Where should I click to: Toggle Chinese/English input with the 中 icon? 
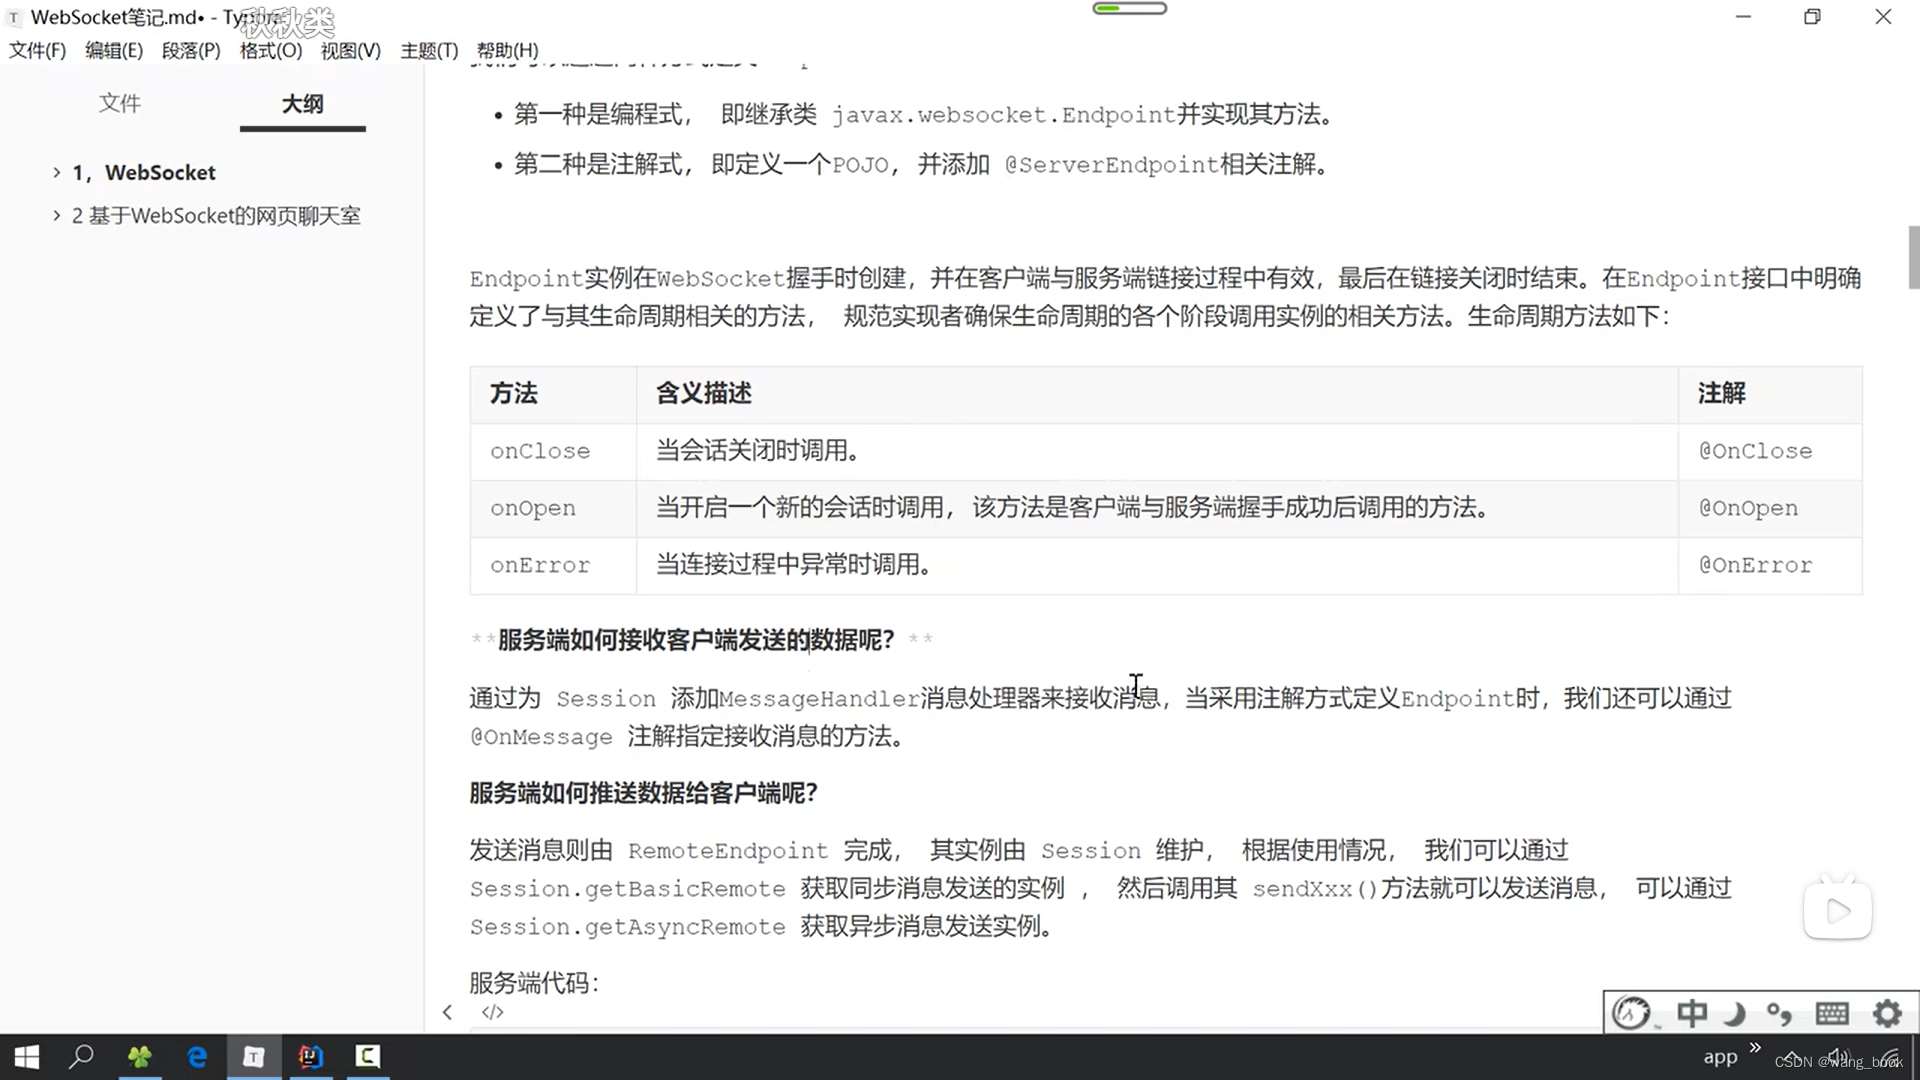1692,1013
